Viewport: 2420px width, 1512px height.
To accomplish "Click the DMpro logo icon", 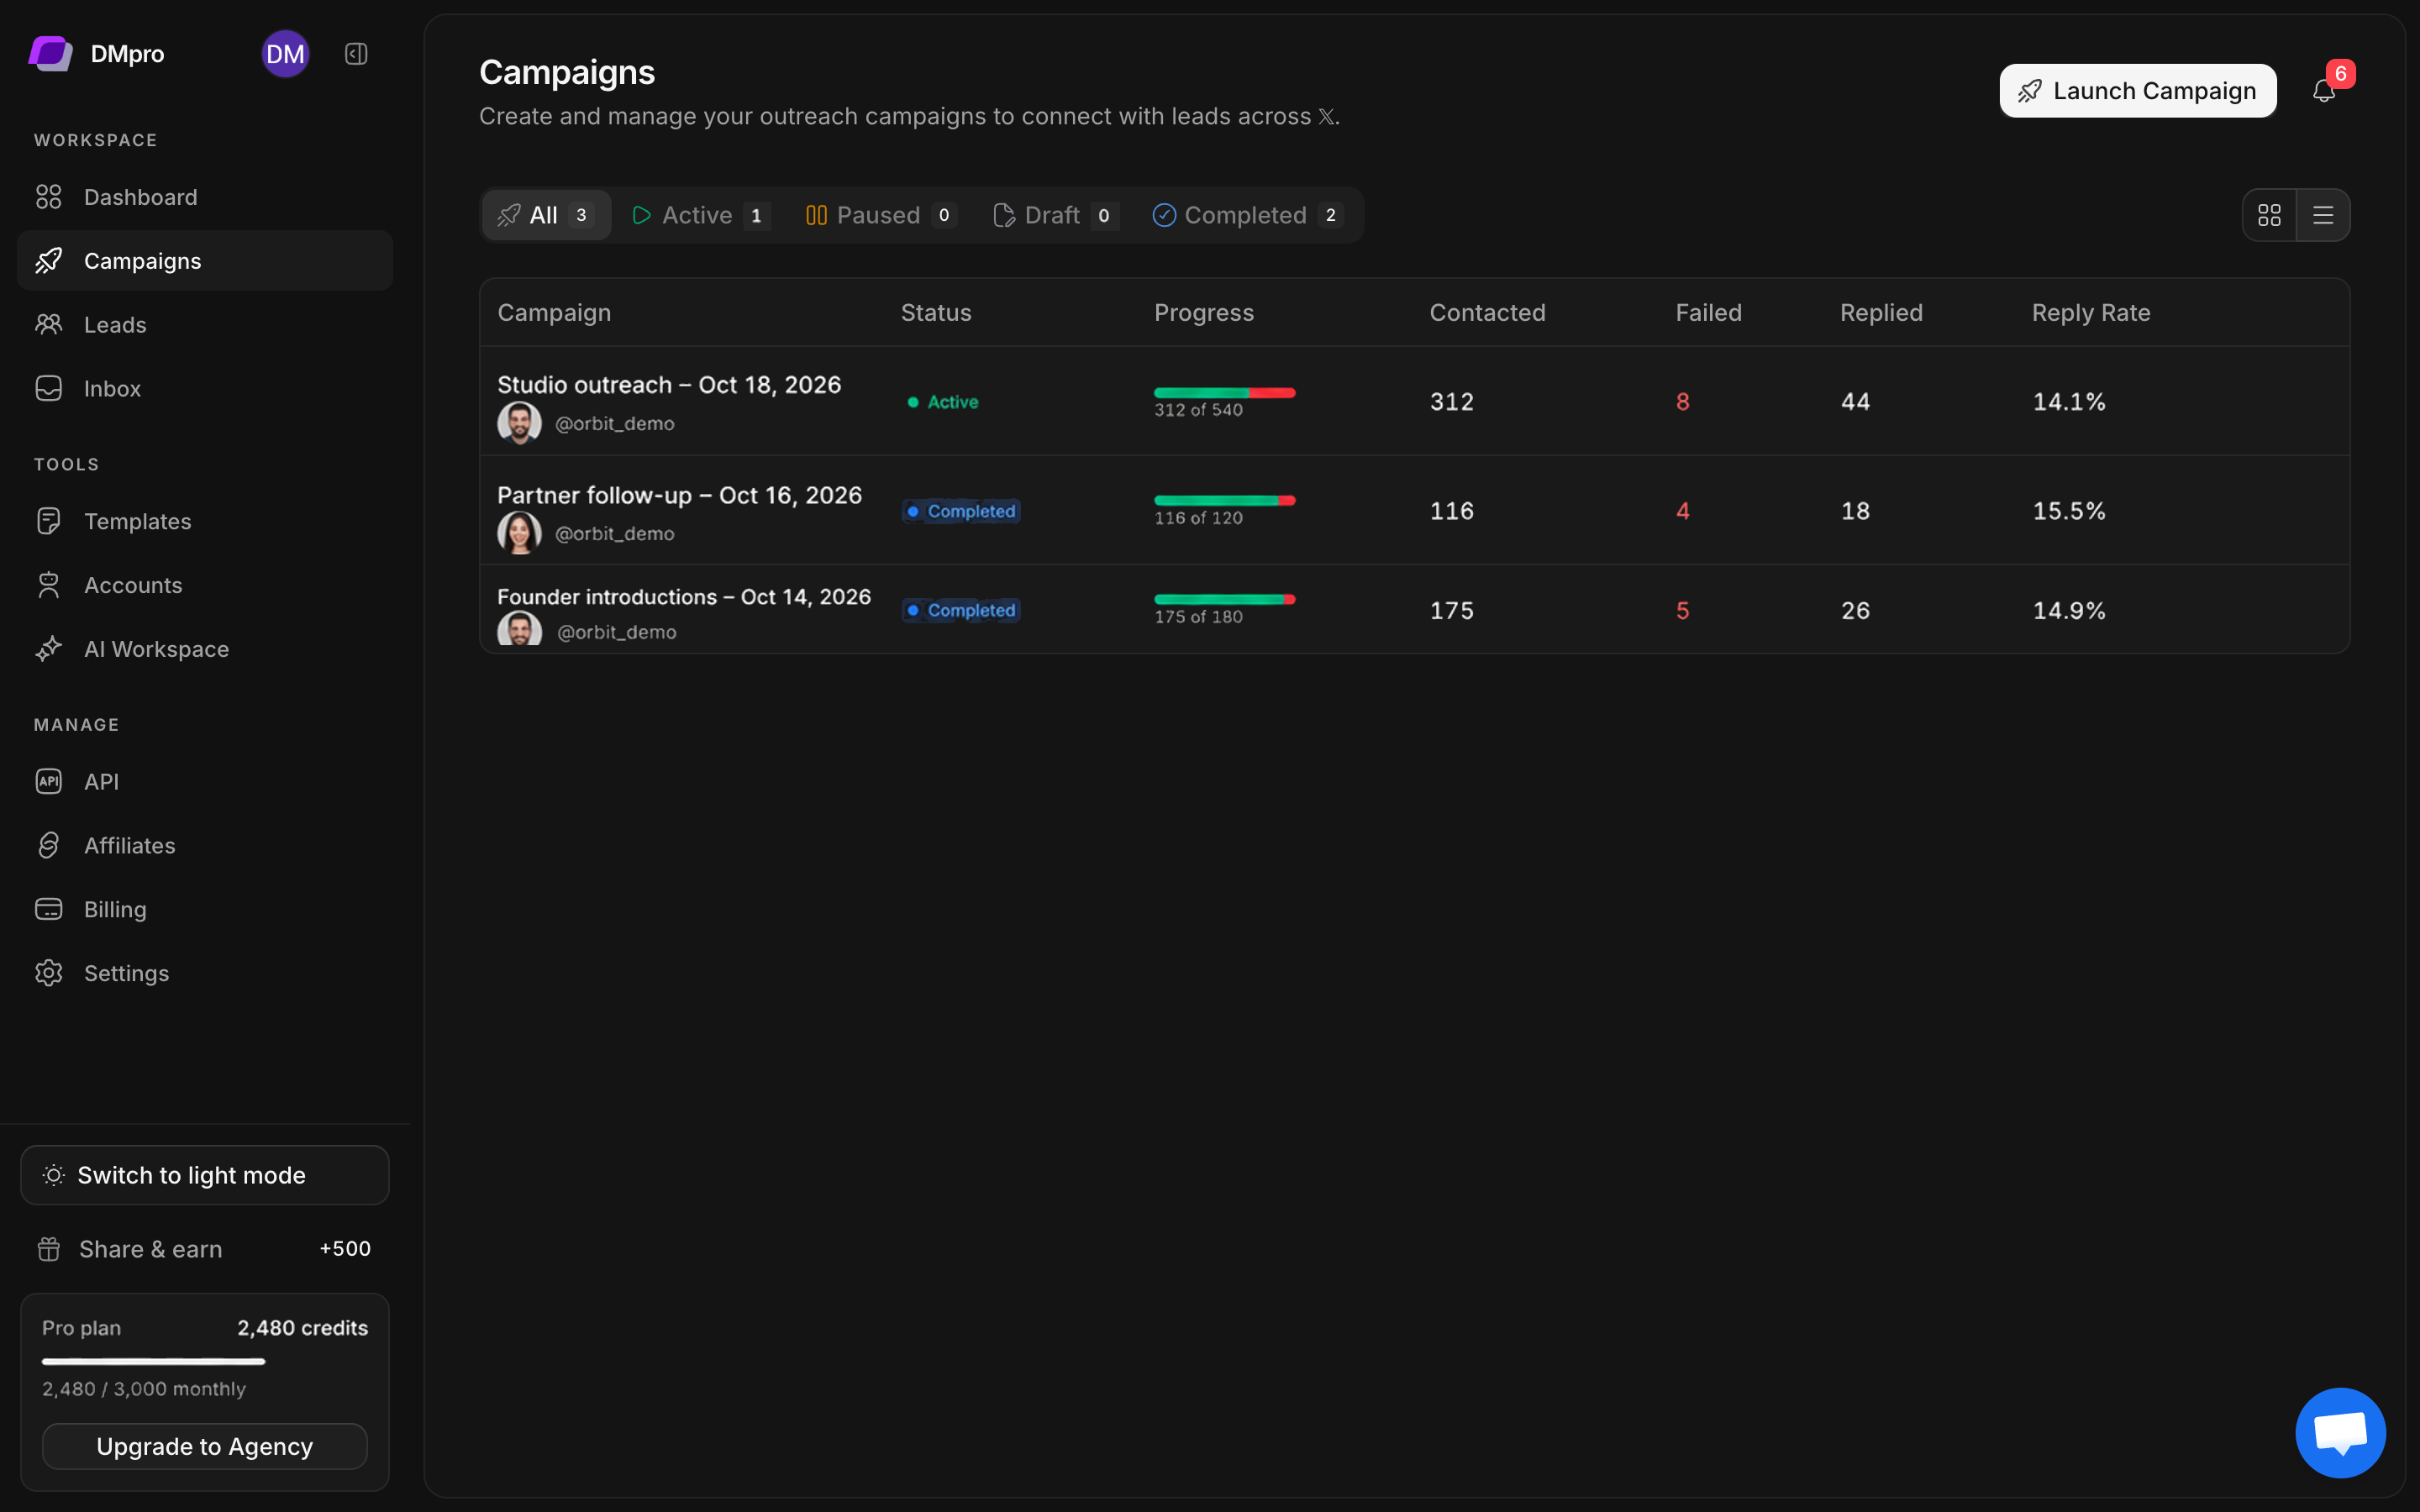I will [x=51, y=54].
